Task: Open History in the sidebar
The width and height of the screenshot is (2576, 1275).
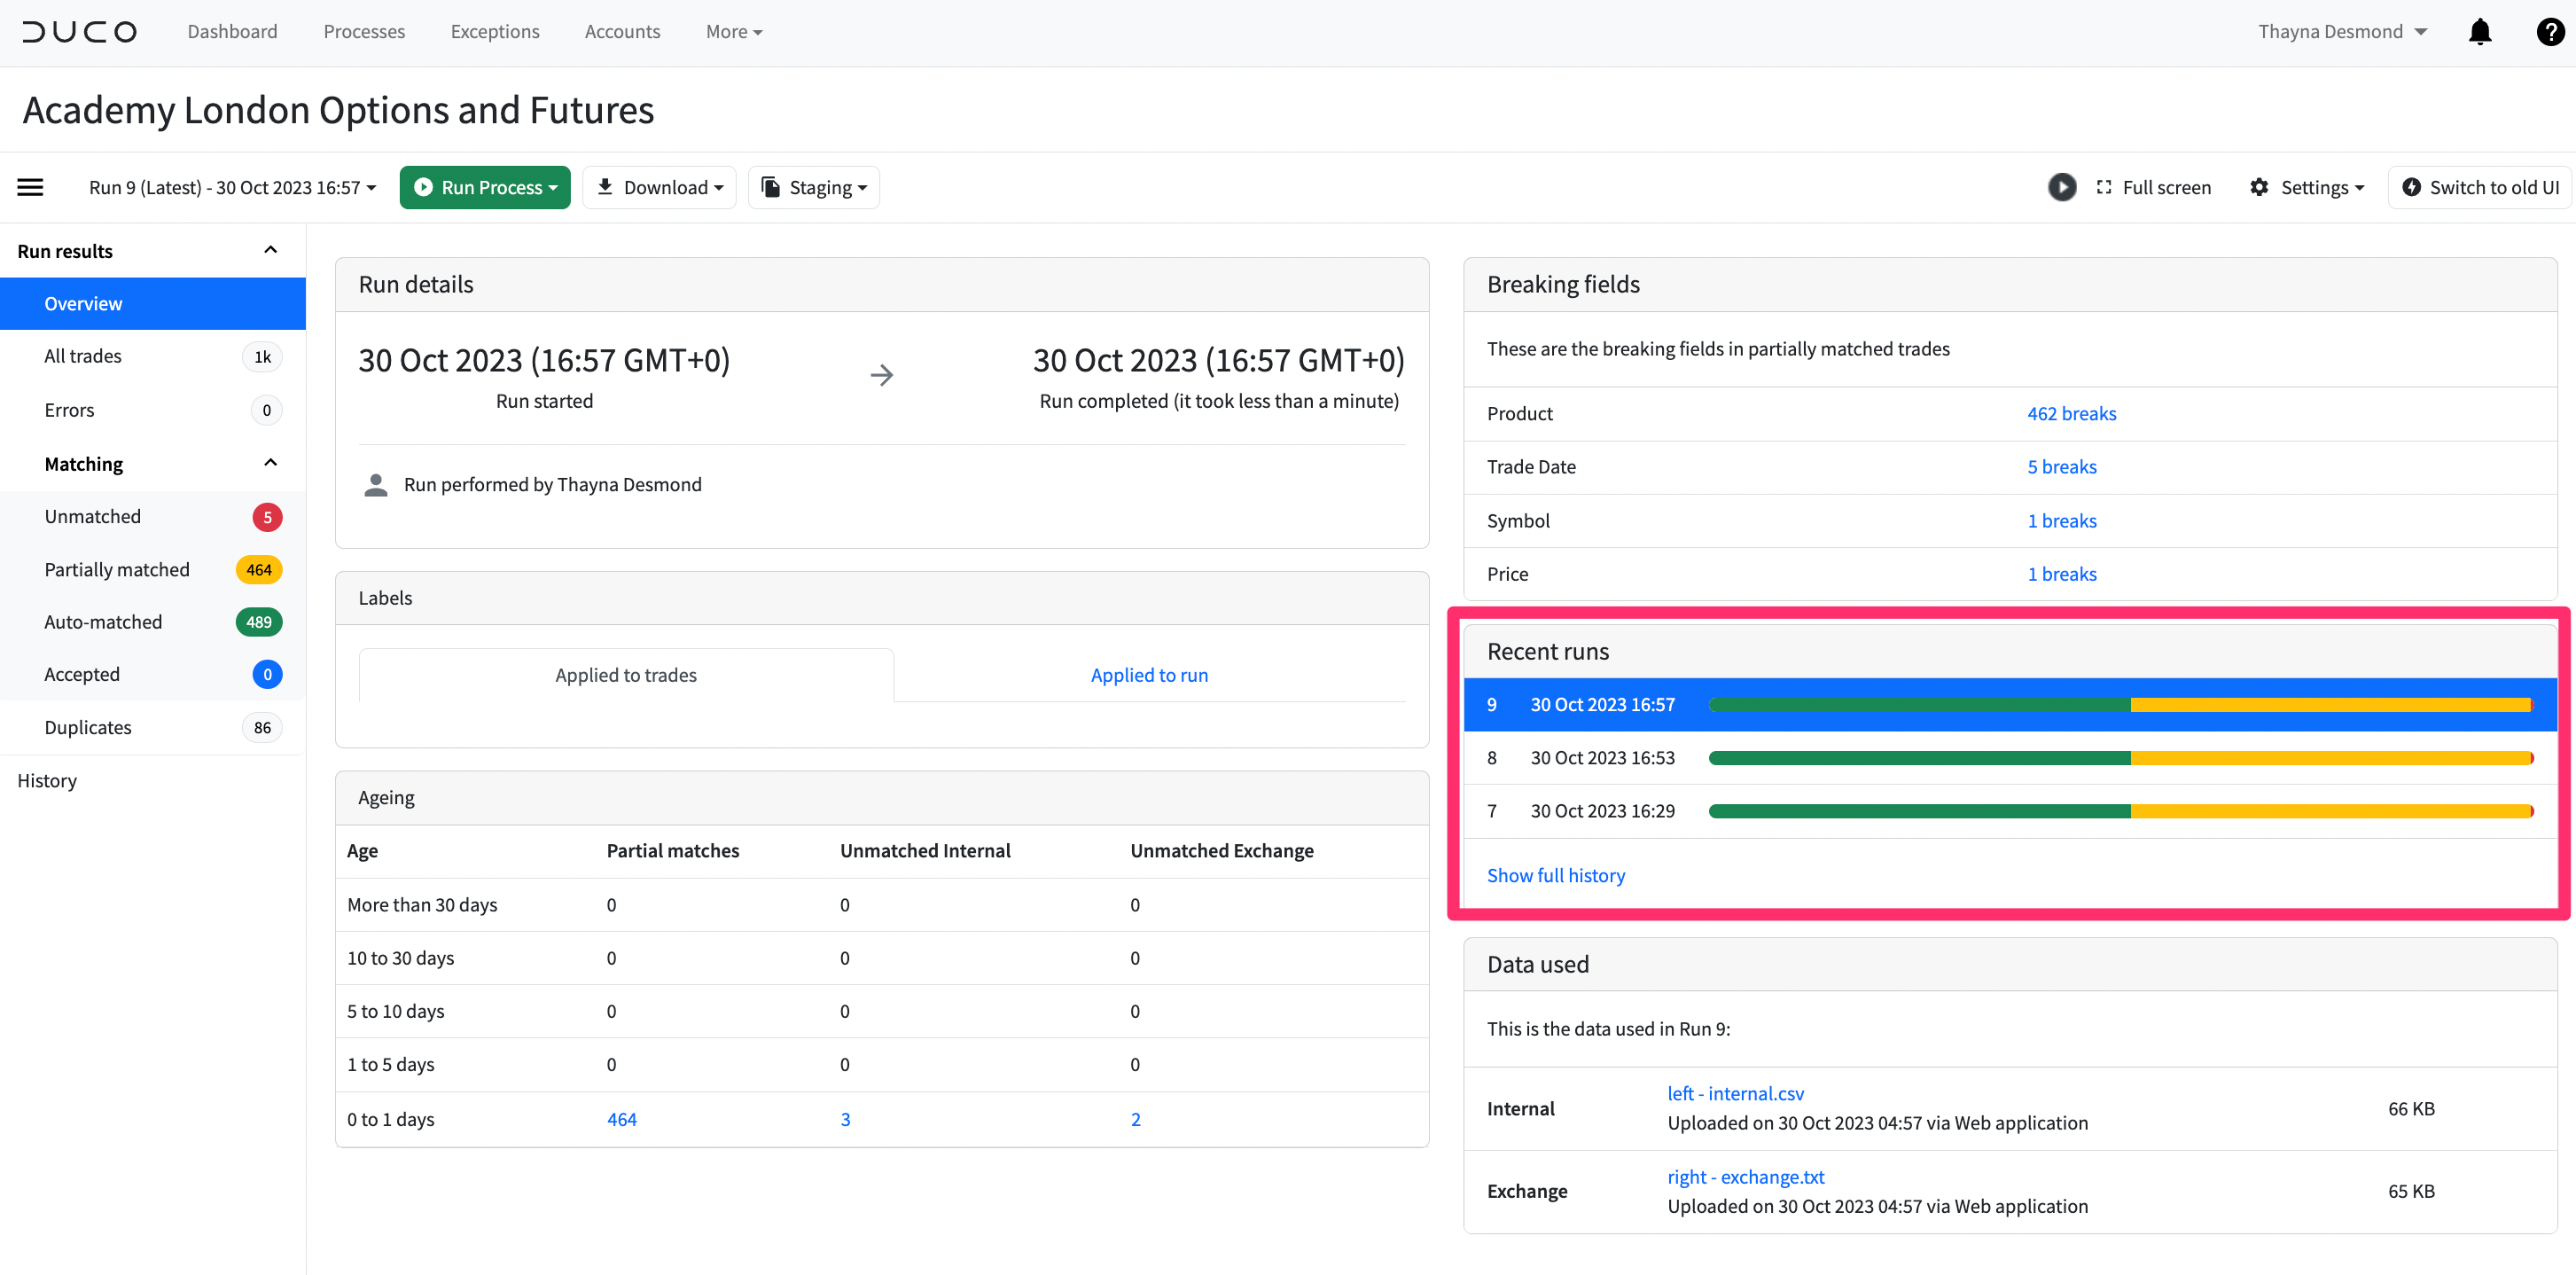Action: pyautogui.click(x=47, y=780)
